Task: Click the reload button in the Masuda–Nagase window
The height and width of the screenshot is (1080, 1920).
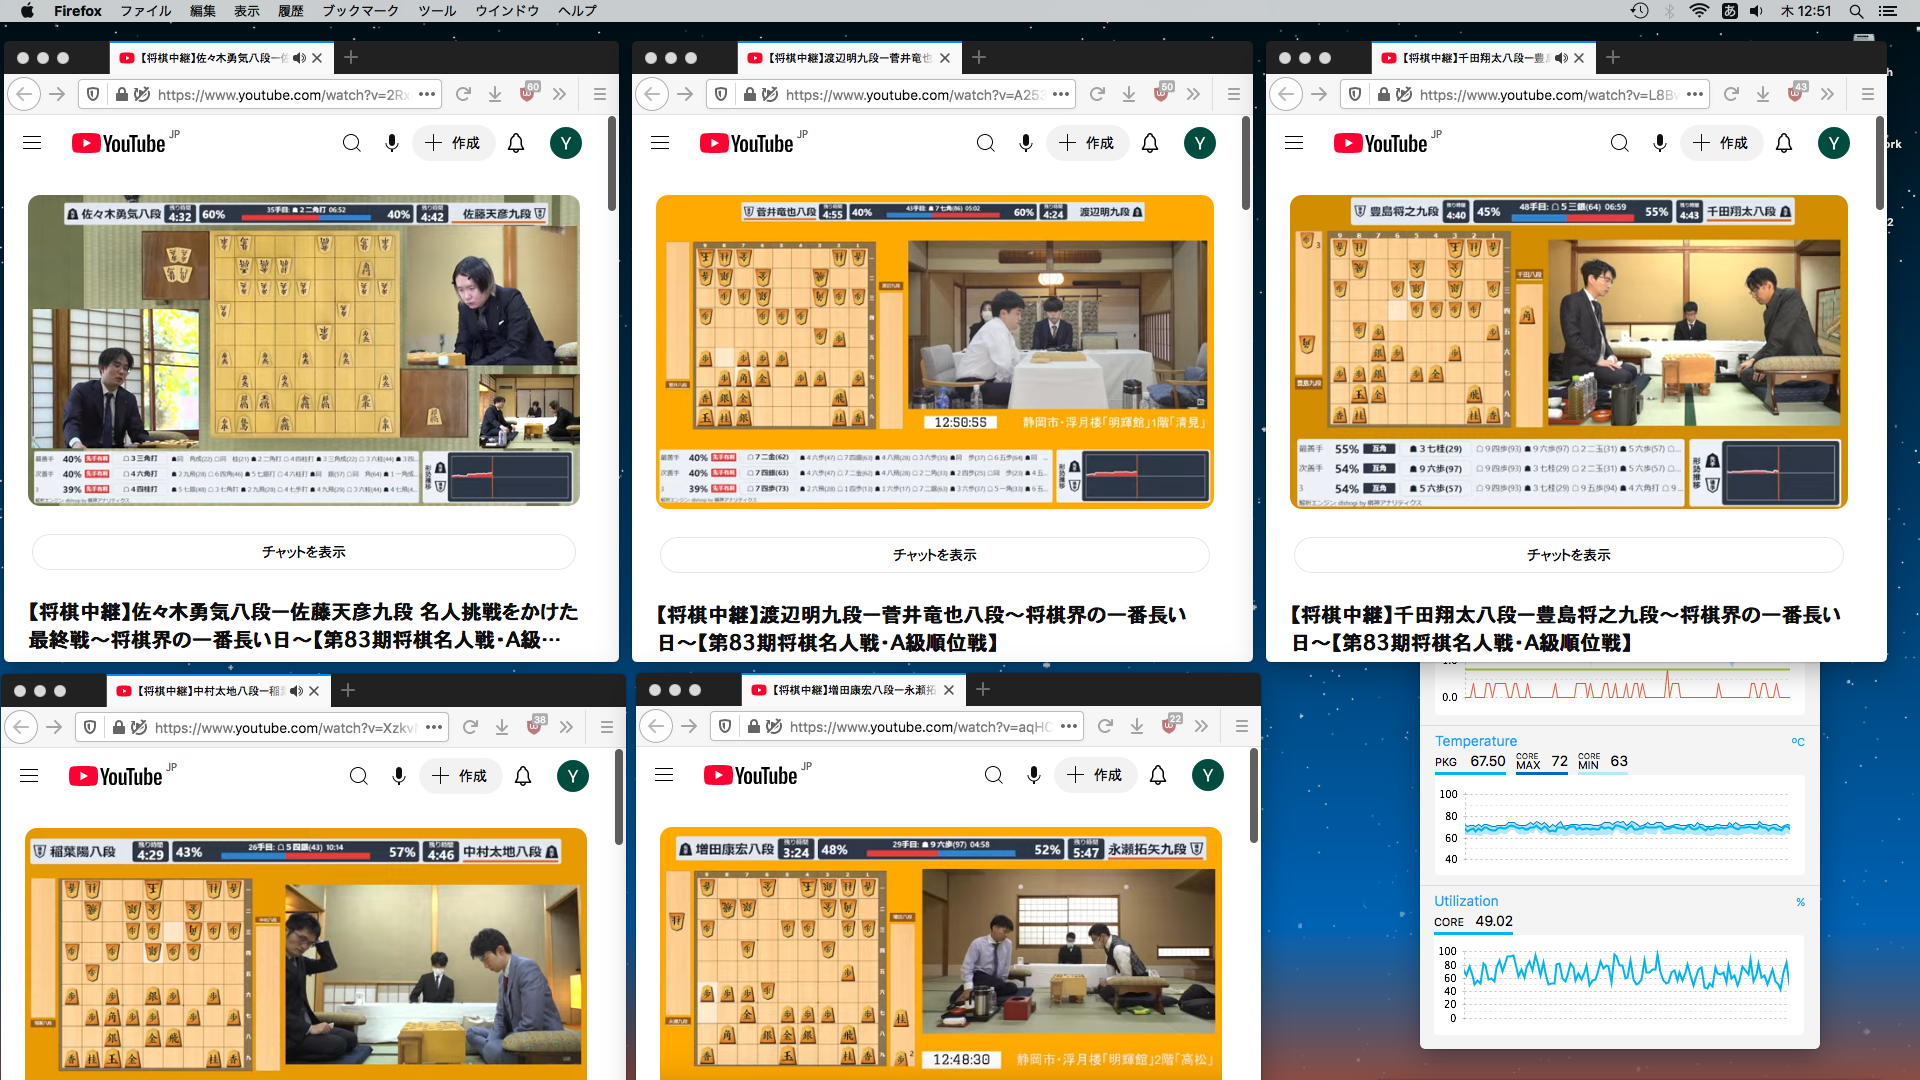Action: click(x=1105, y=726)
